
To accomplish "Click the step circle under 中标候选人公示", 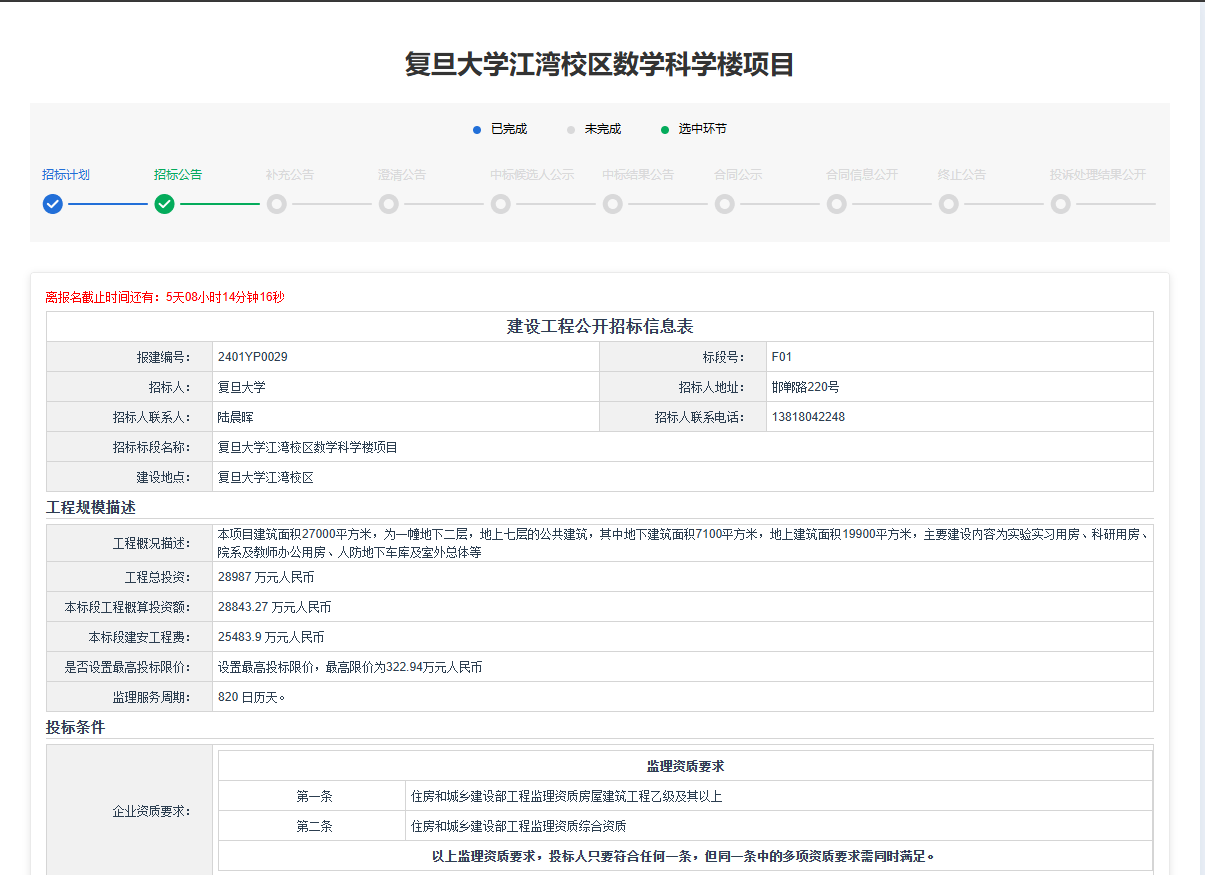I will pyautogui.click(x=501, y=204).
